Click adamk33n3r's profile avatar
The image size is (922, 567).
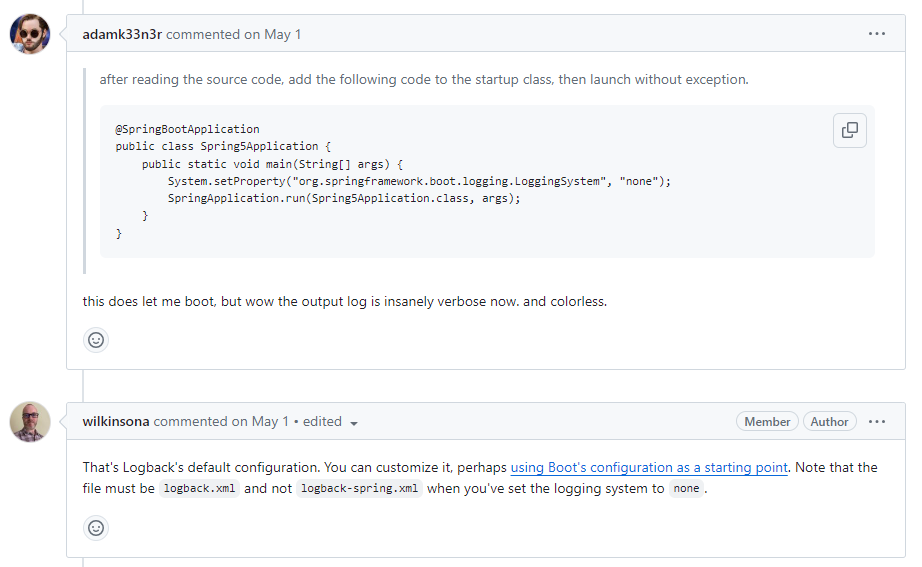click(30, 35)
